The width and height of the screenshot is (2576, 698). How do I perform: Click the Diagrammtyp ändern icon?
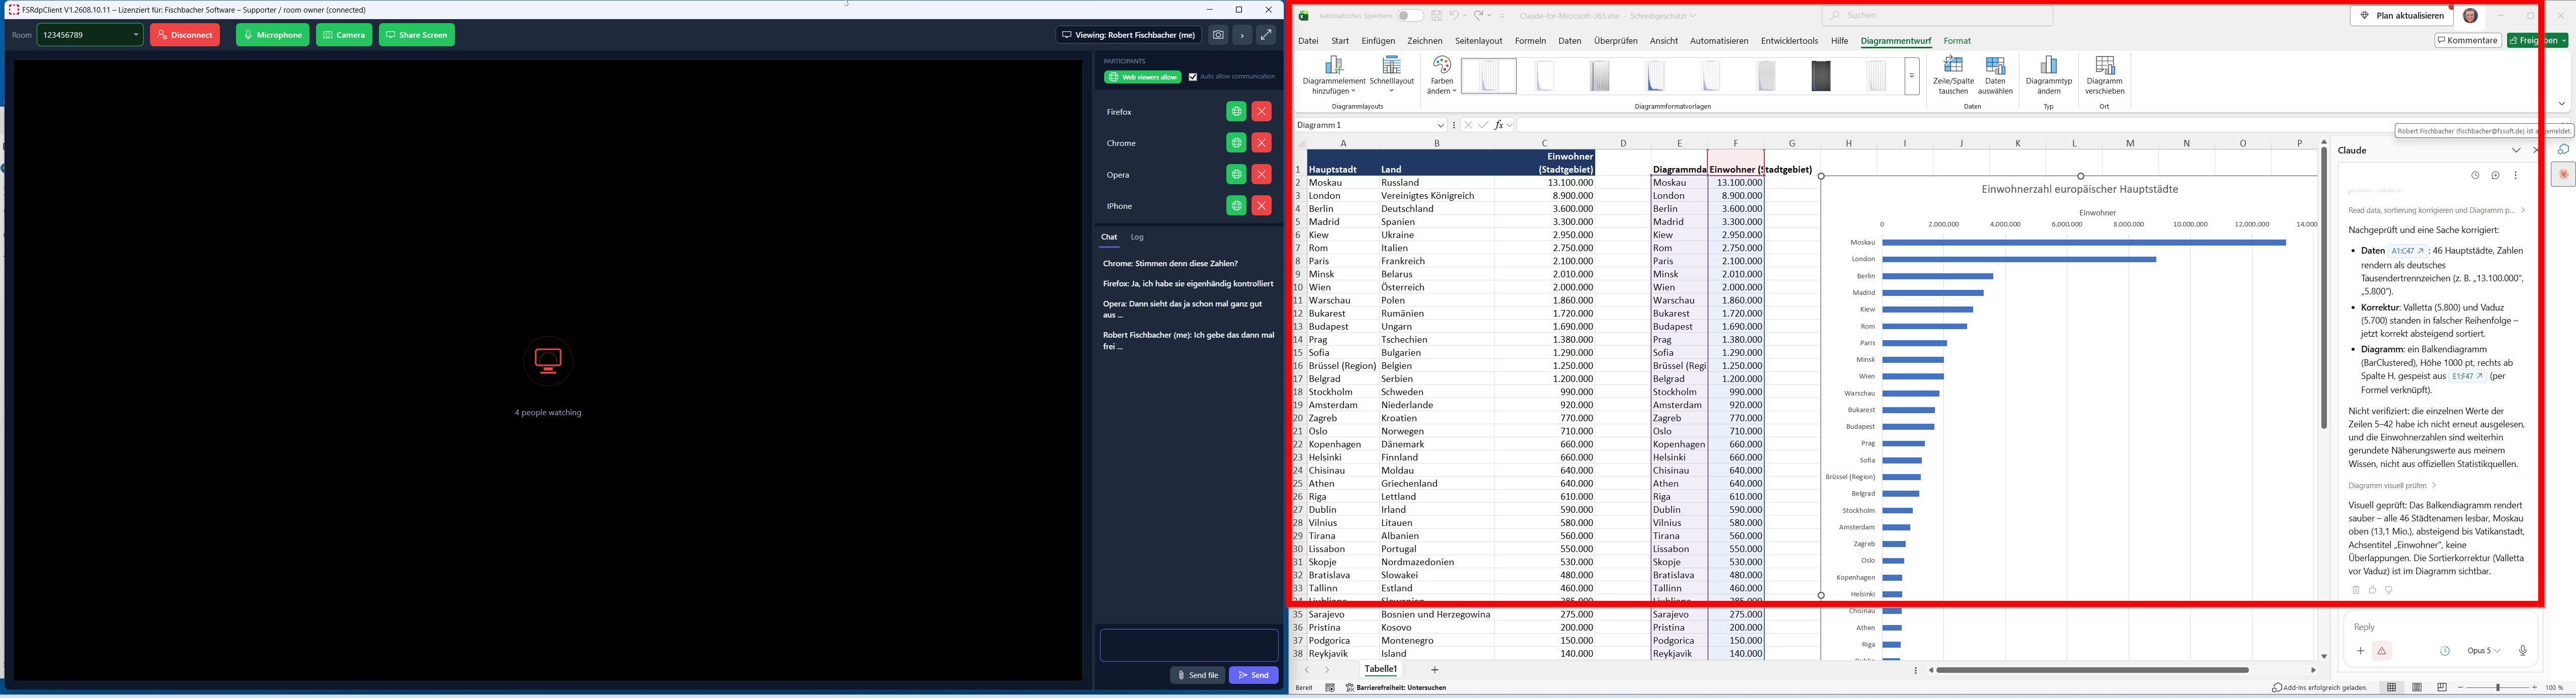point(2049,75)
